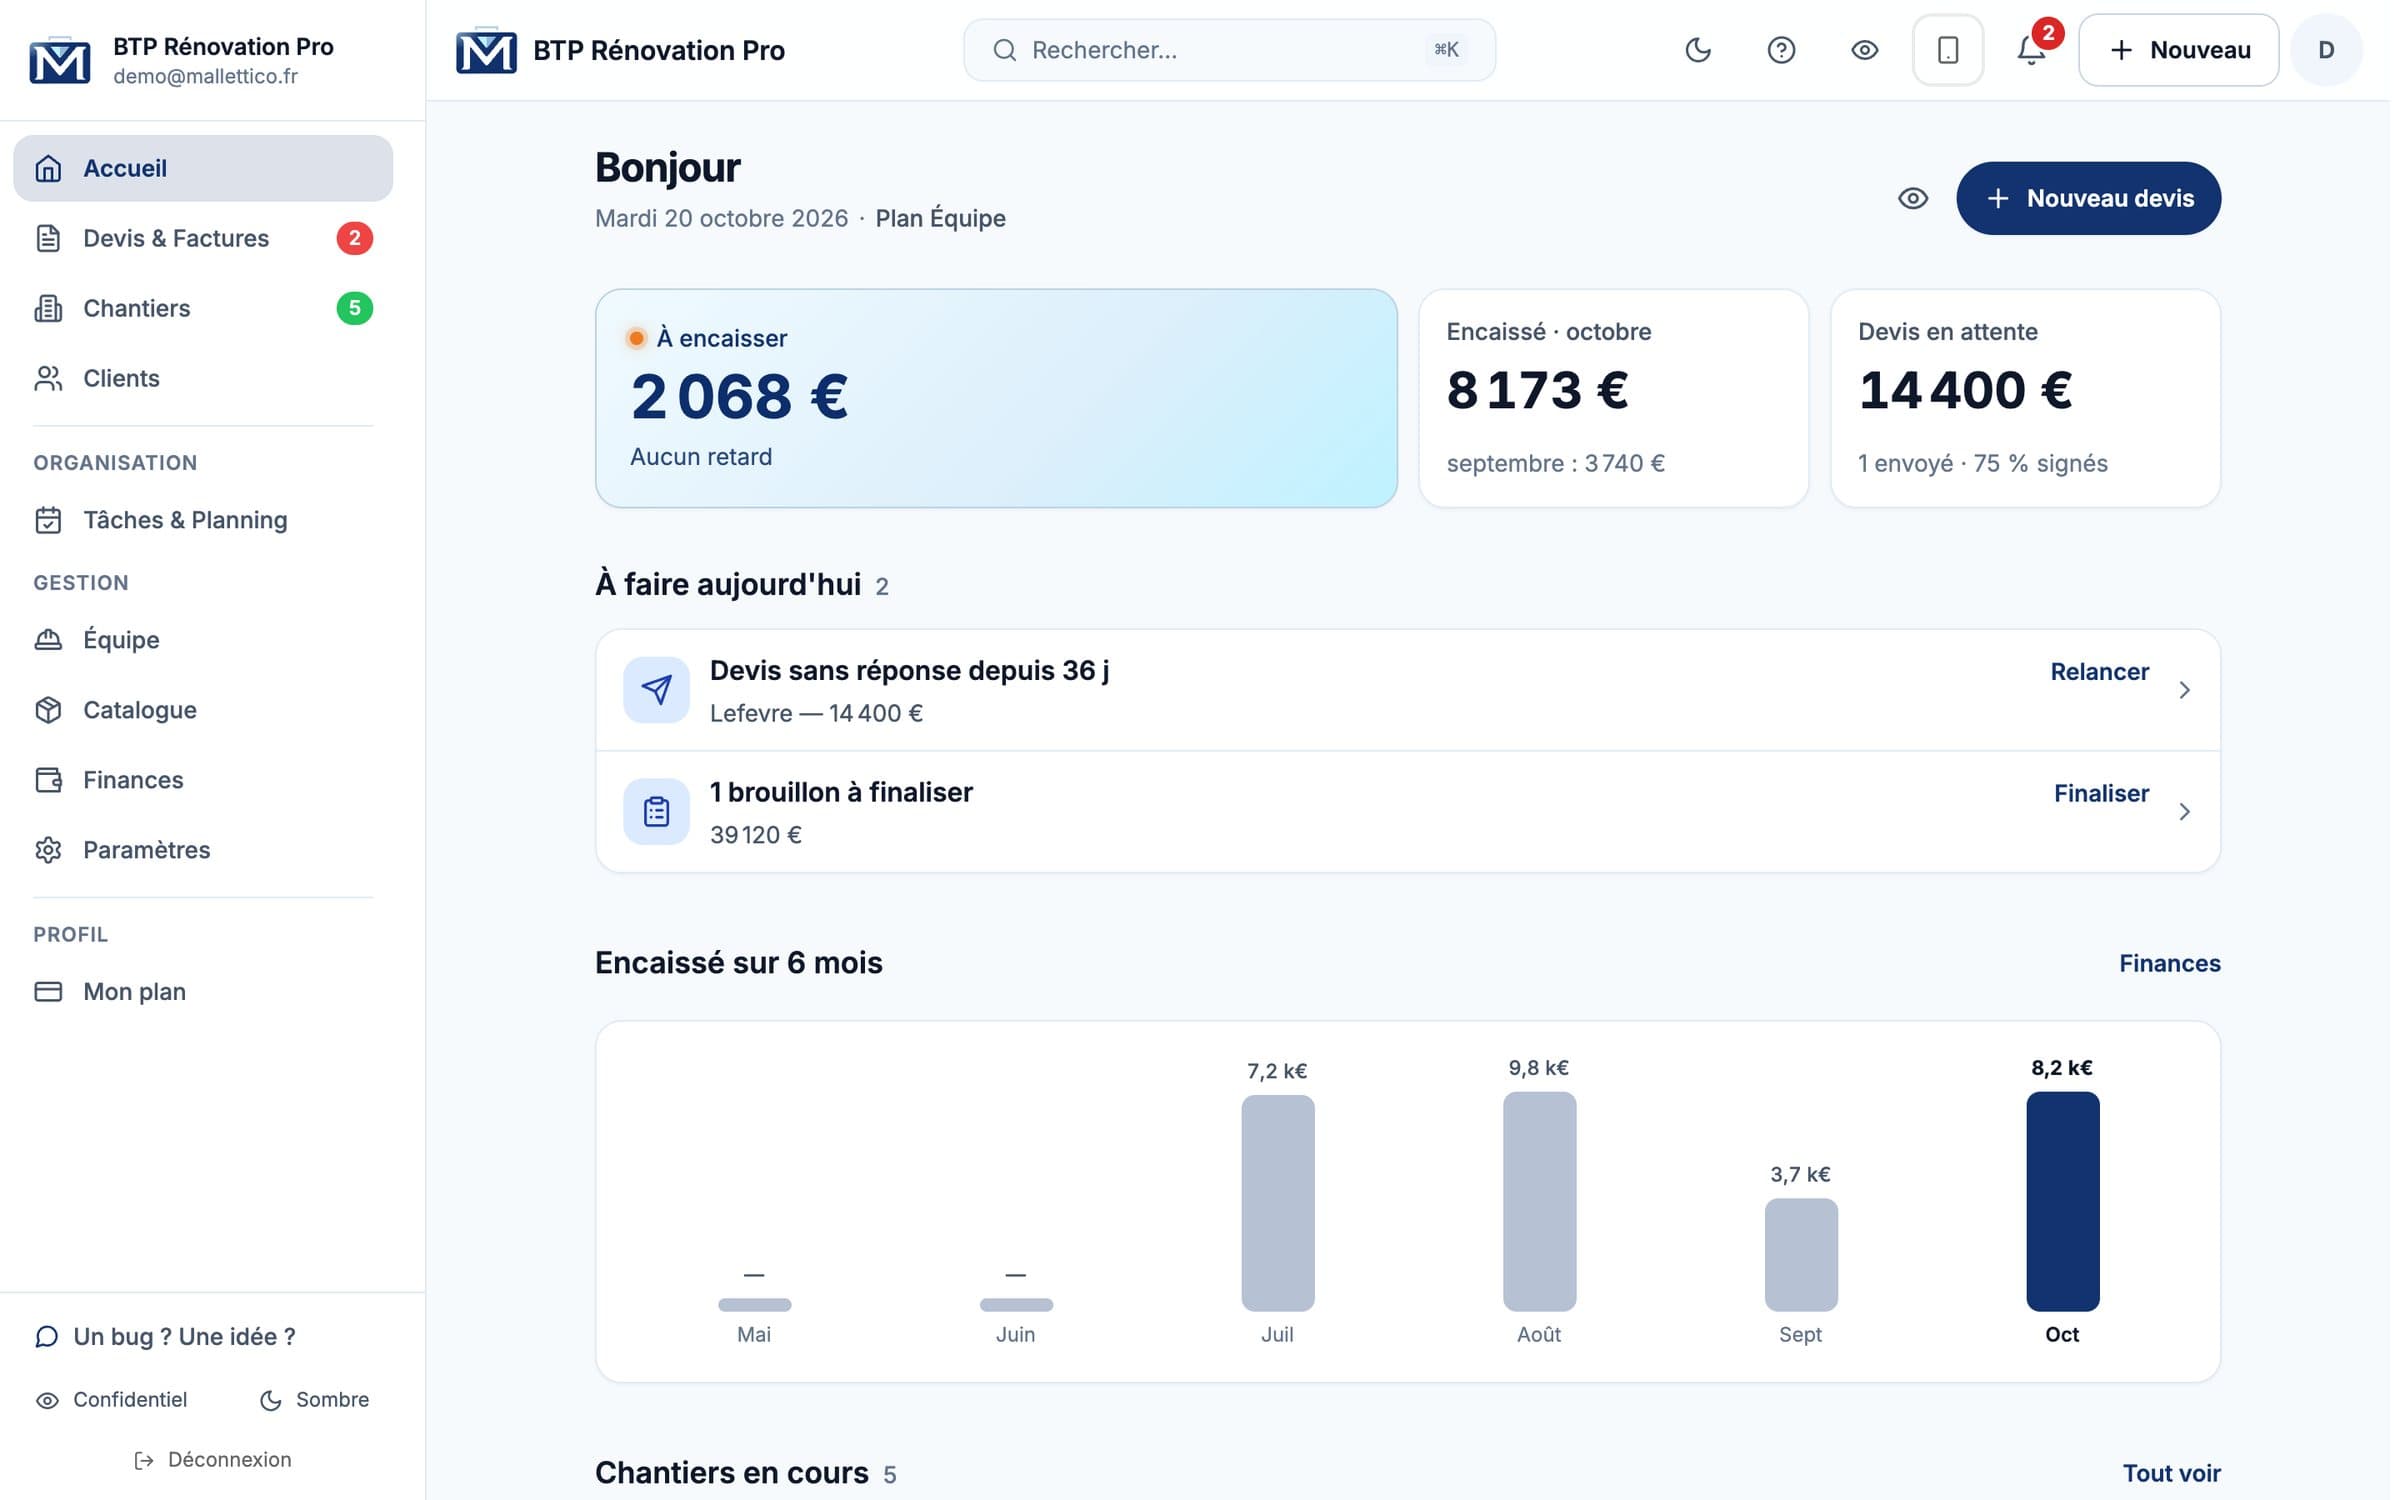Select the Oct bar in the chart

2063,1201
